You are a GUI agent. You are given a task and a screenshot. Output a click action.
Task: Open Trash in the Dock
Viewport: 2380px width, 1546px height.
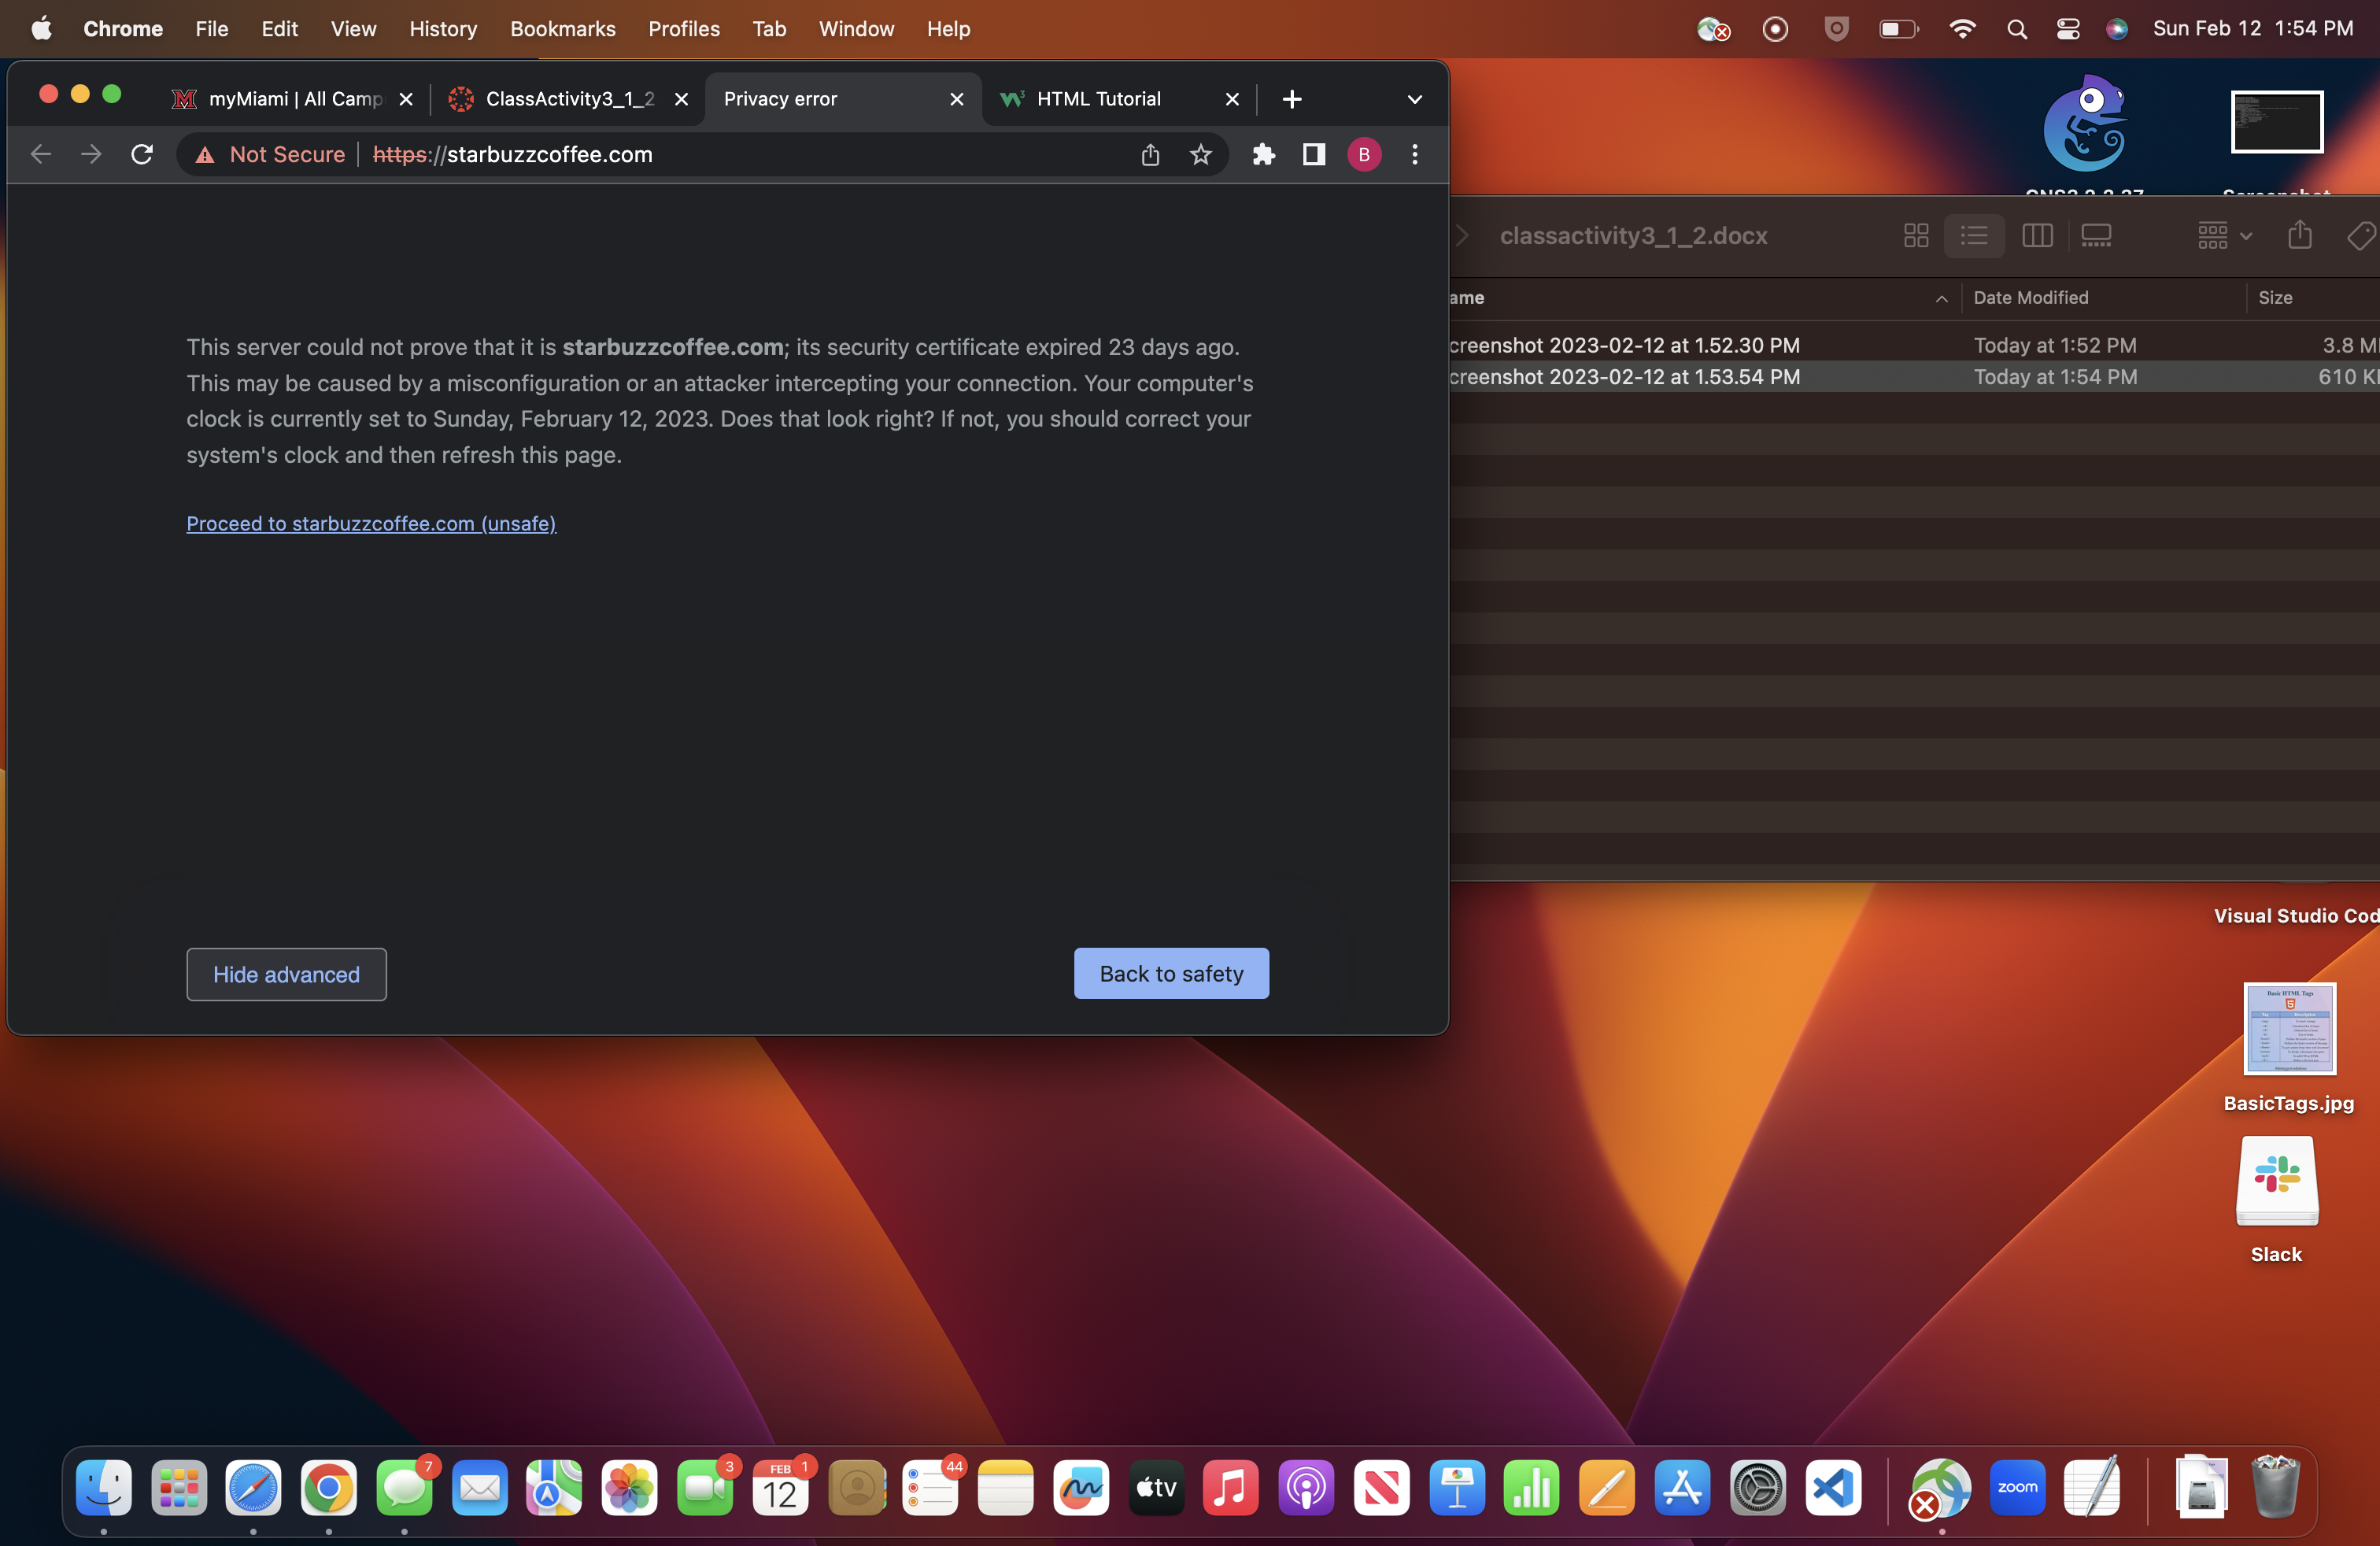pyautogui.click(x=2275, y=1488)
